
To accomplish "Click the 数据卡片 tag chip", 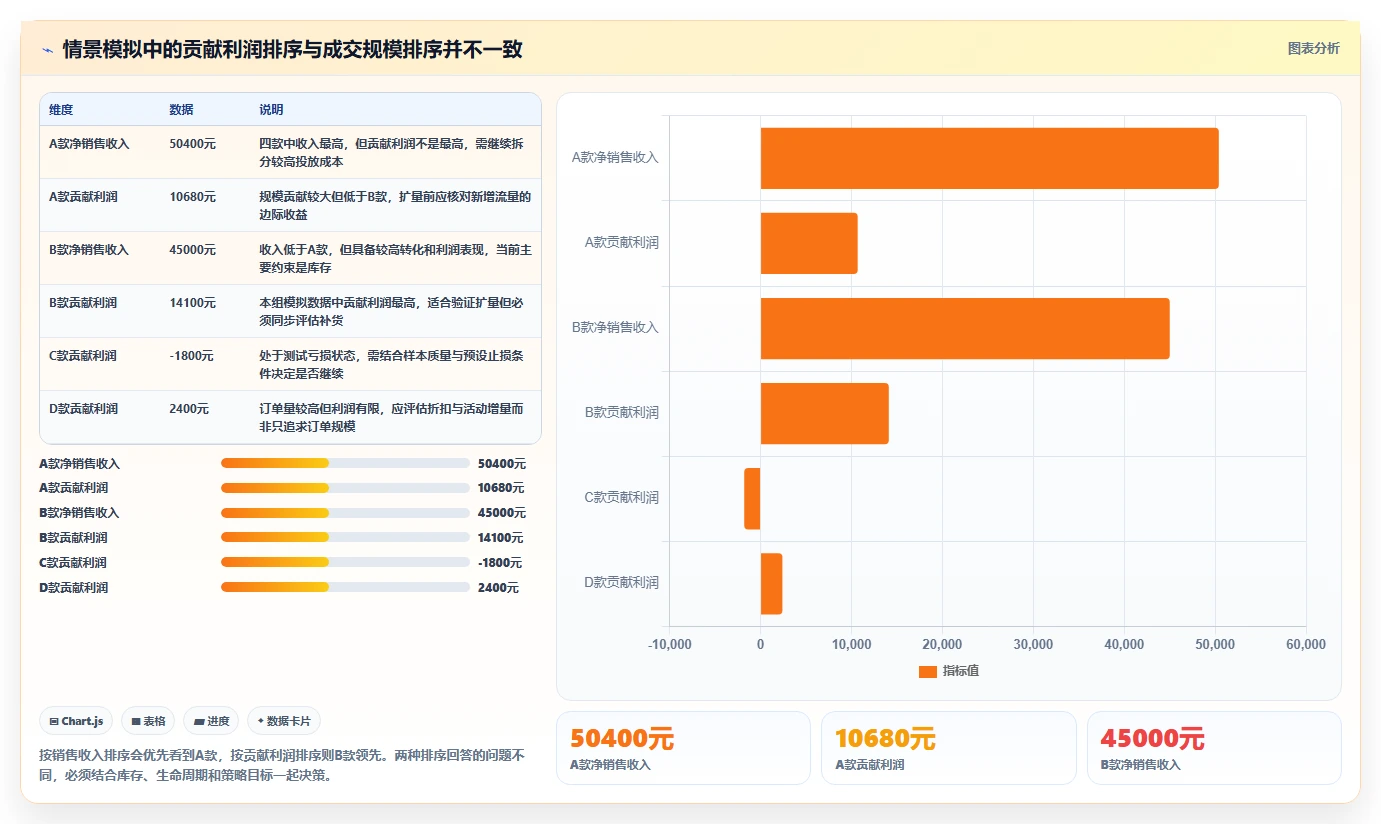I will coord(284,721).
